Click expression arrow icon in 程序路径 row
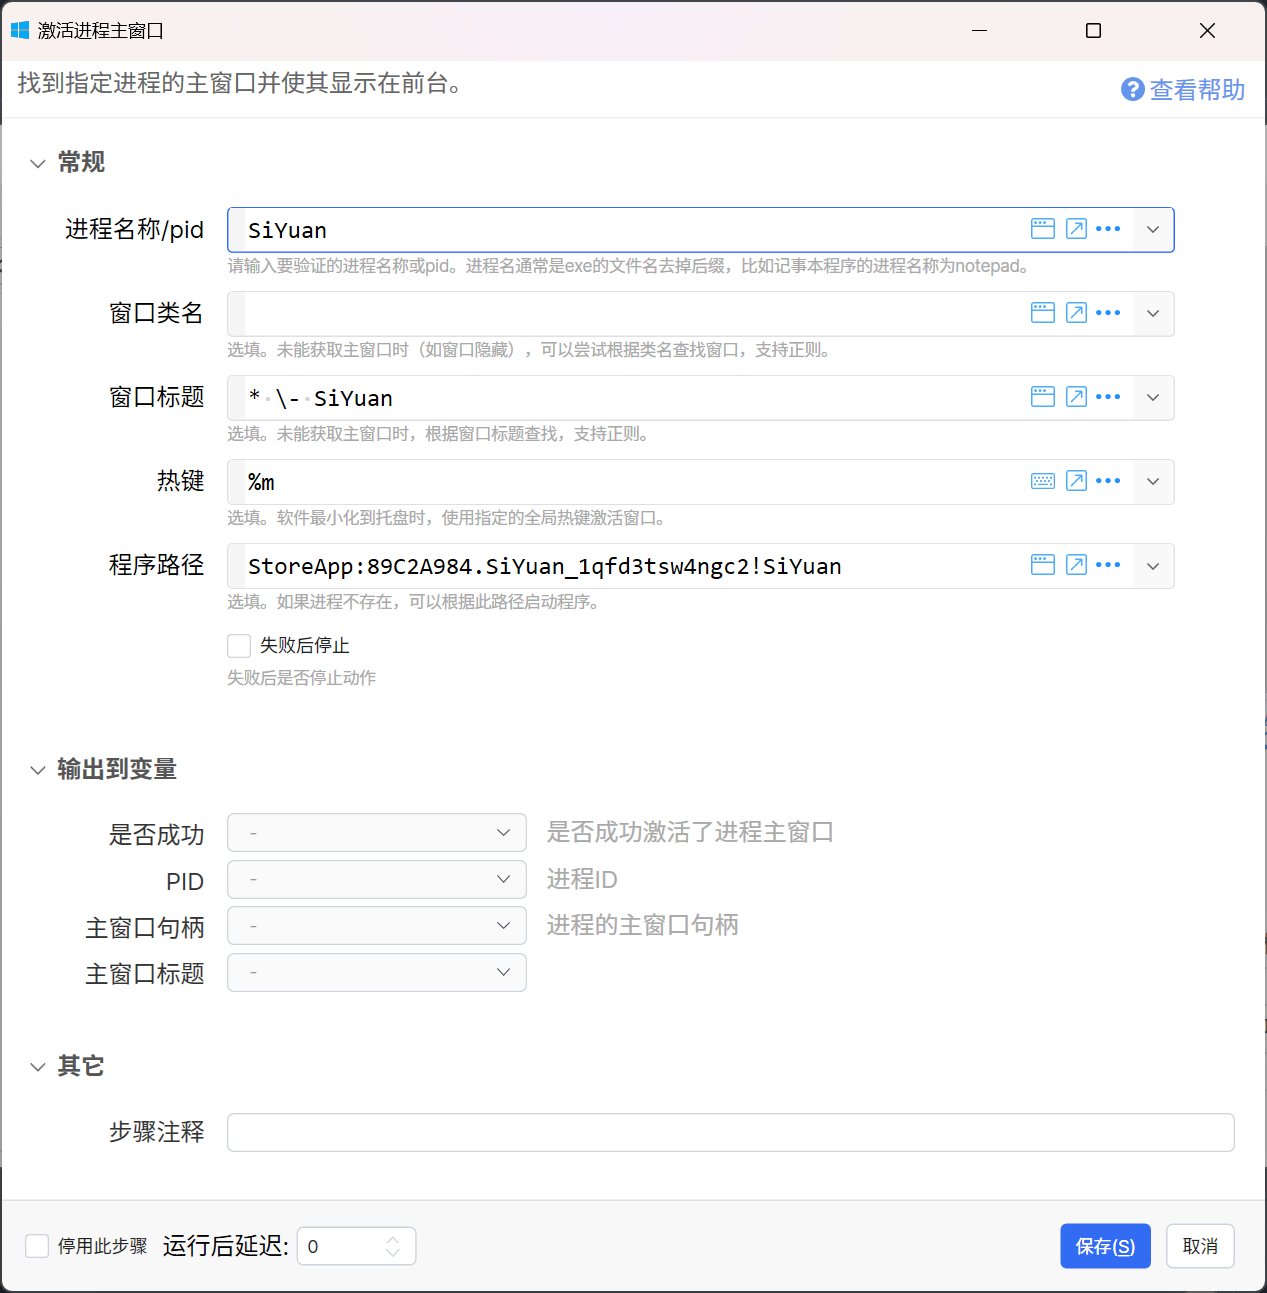 click(x=1076, y=565)
